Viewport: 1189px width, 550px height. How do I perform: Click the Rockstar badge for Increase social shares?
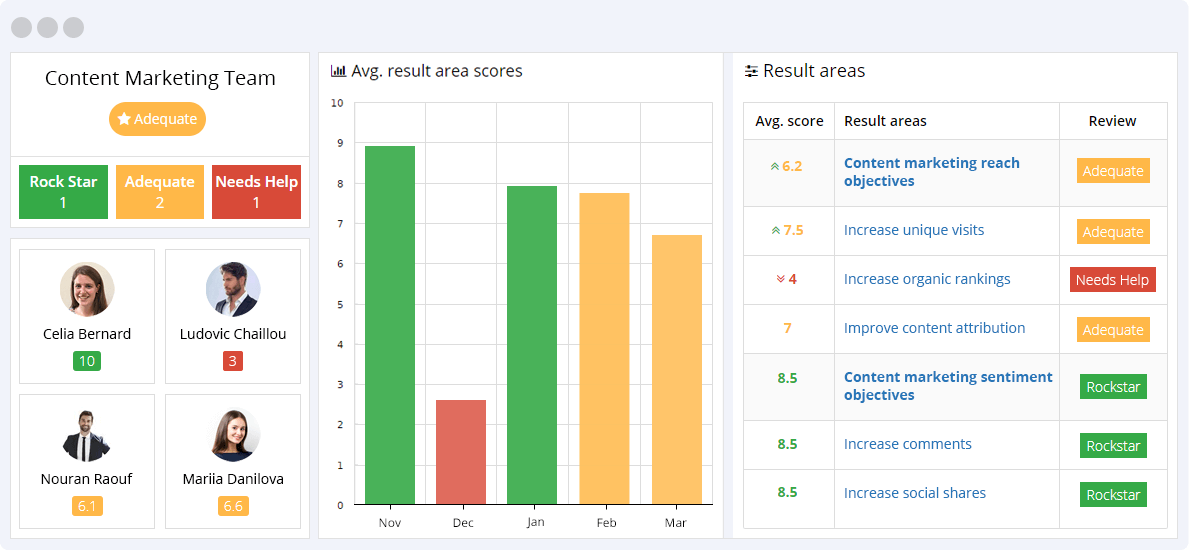click(1113, 495)
